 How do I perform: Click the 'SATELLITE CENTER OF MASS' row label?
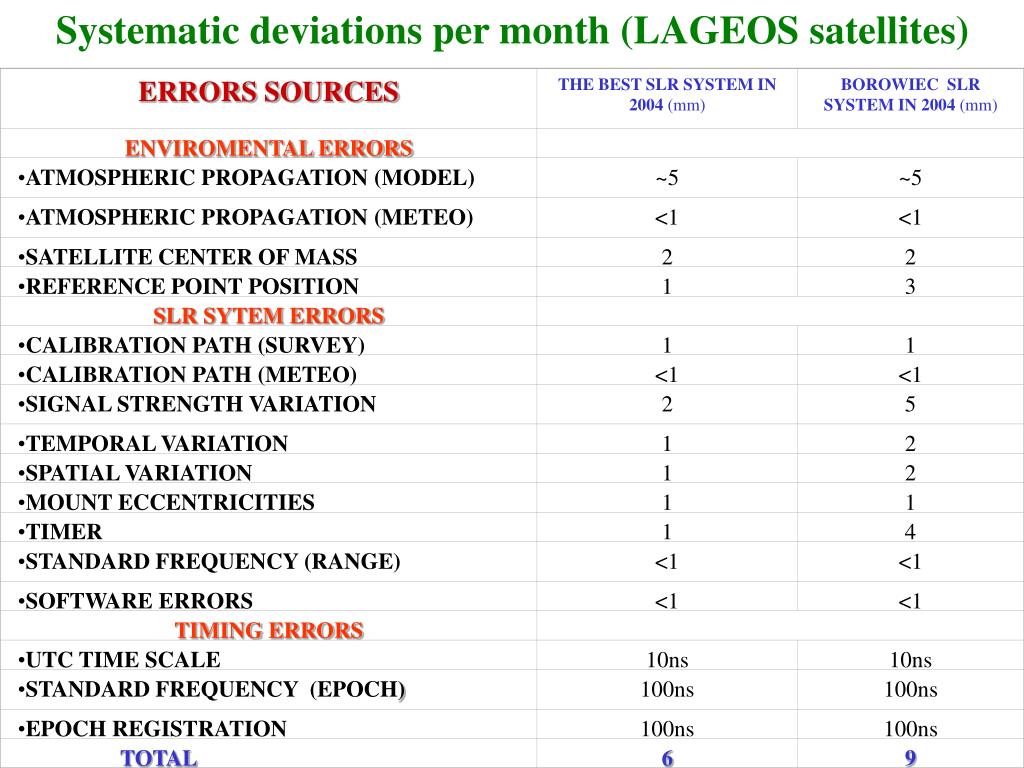(187, 257)
